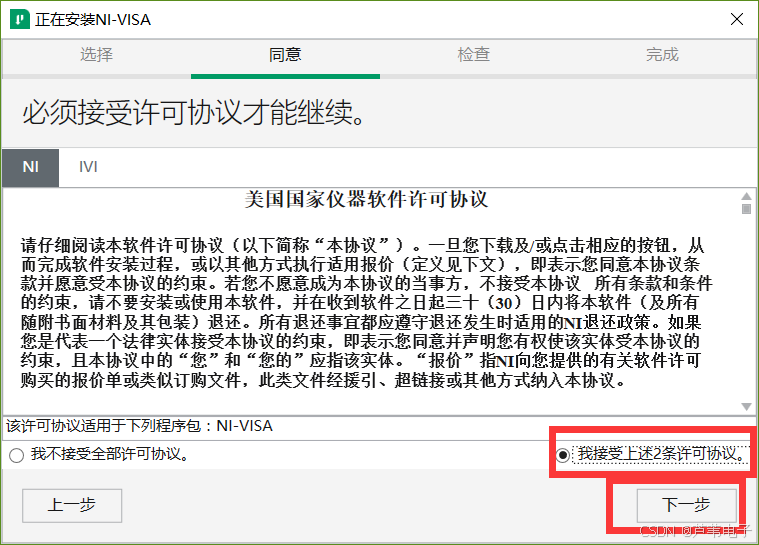Viewport: 759px width, 545px height.
Task: Click the license scrollbar down arrow
Action: pyautogui.click(x=746, y=407)
